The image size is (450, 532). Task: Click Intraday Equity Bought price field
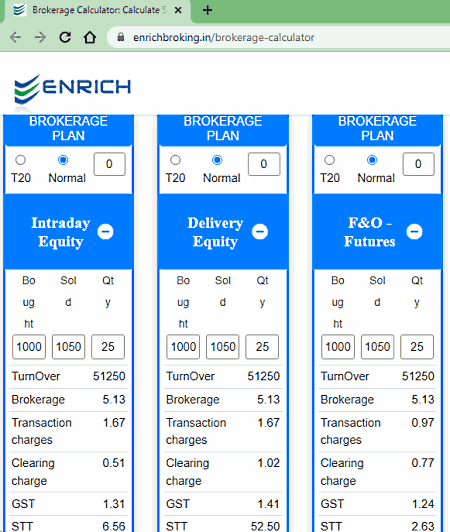(29, 347)
